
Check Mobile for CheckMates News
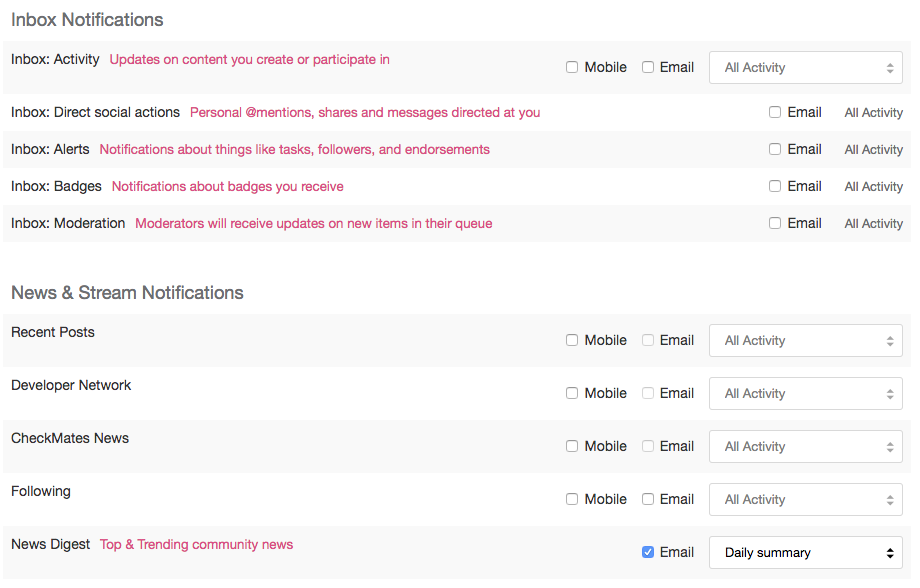pyautogui.click(x=571, y=446)
